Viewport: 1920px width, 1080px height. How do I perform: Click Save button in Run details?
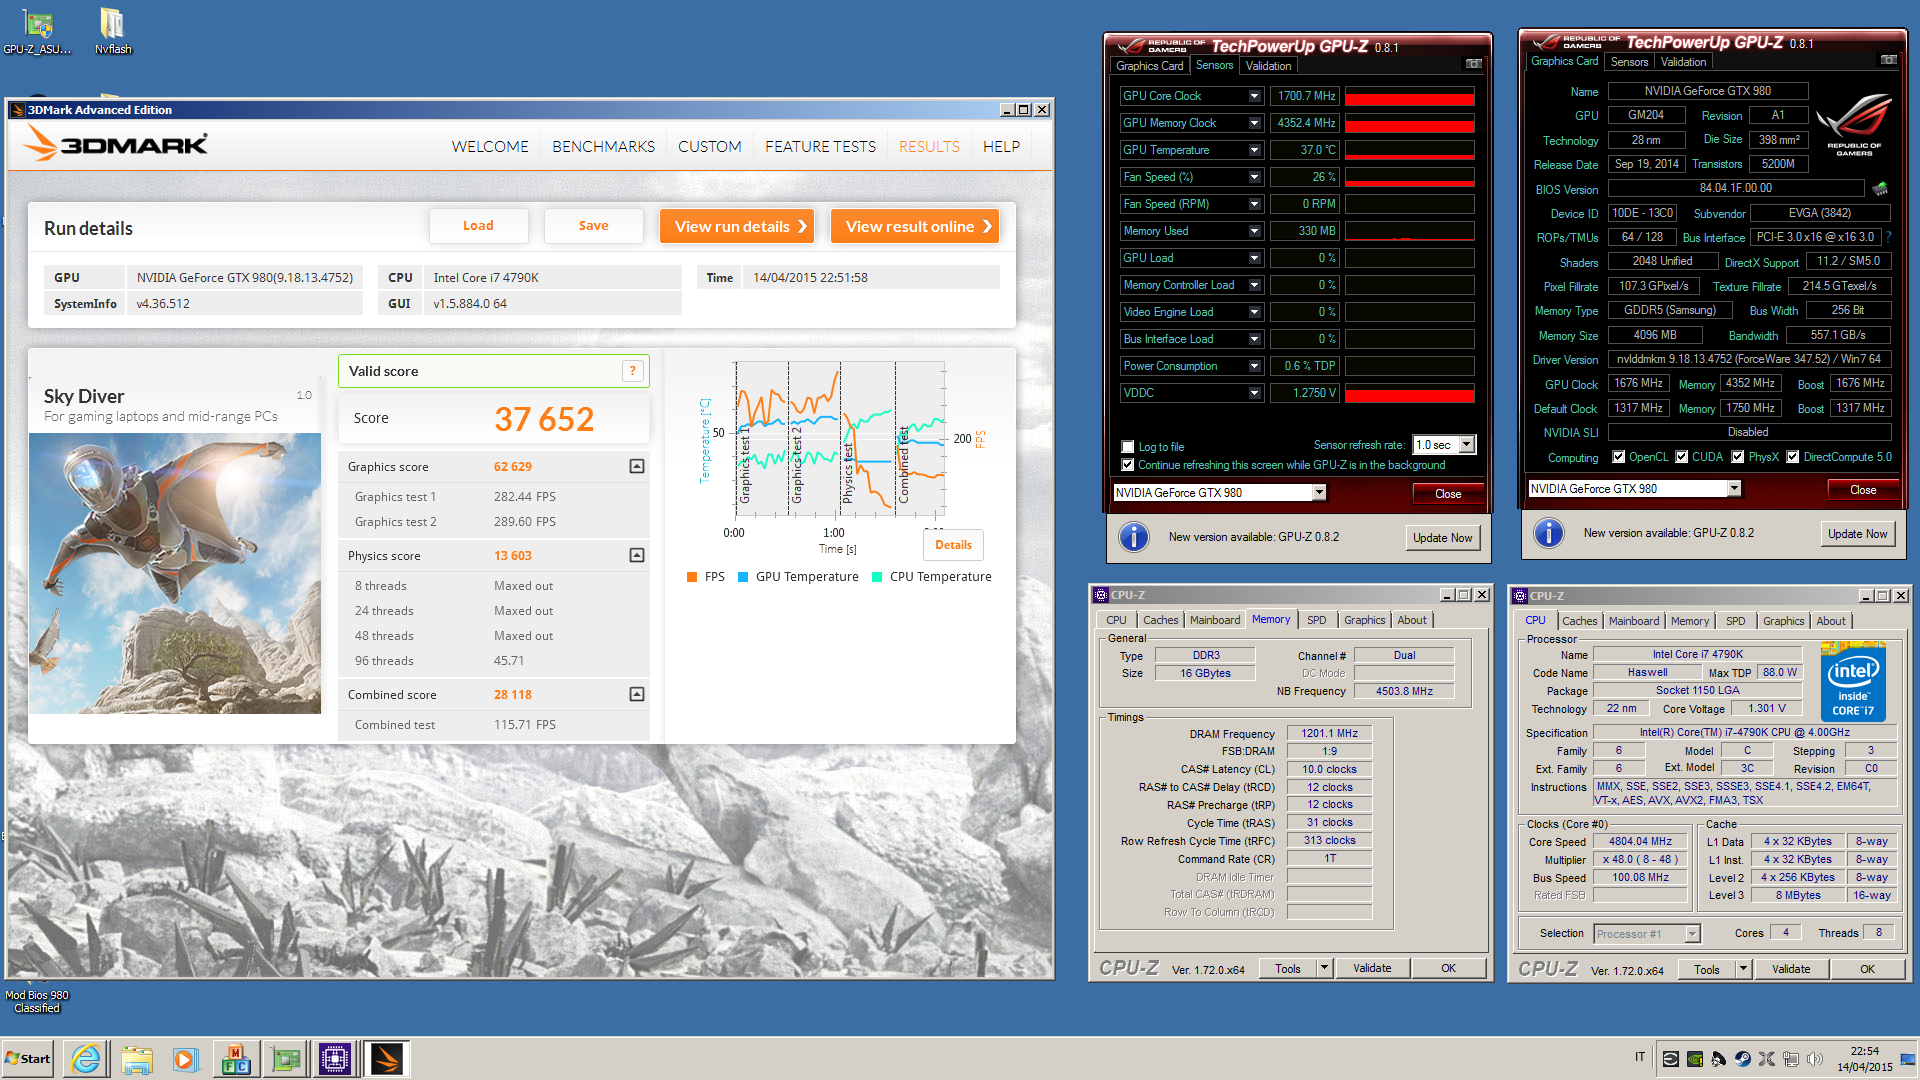pos(593,226)
